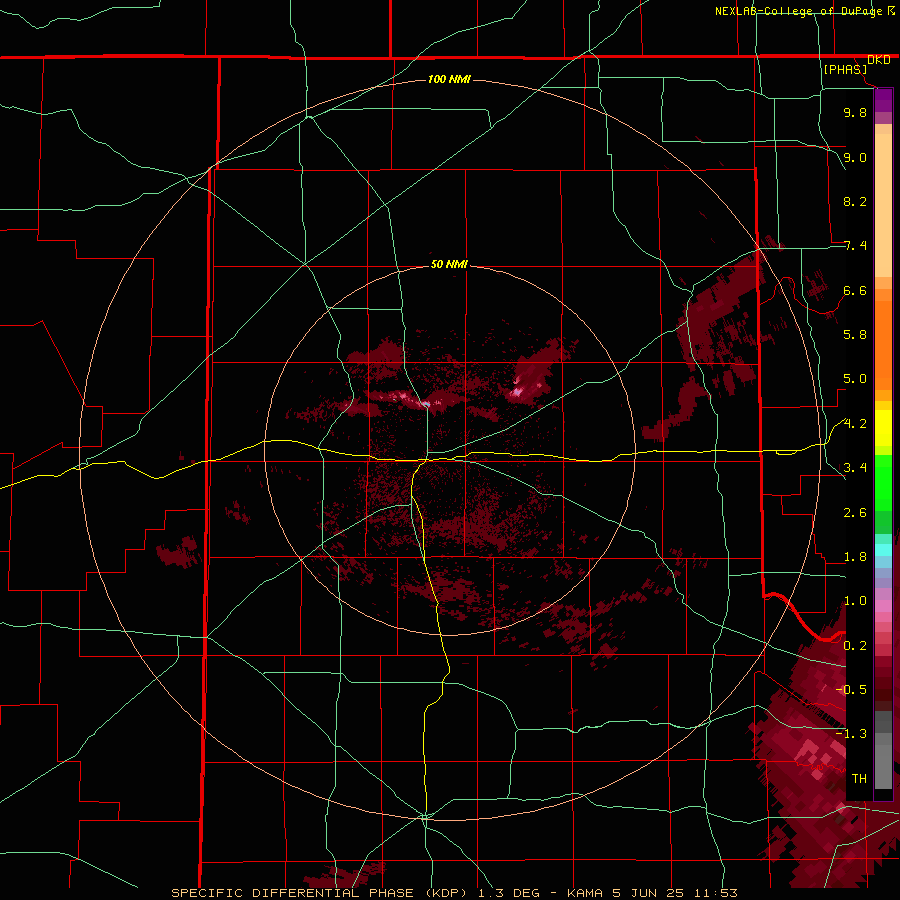900x900 pixels.
Task: Select the 9.8 value on the color scale
Action: pos(855,112)
